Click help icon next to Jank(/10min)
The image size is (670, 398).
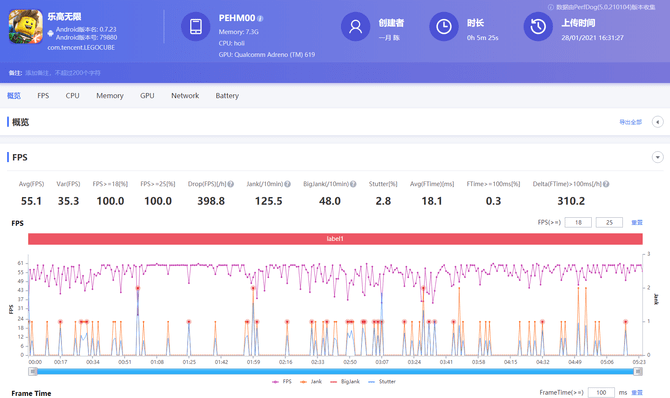pyautogui.click(x=288, y=184)
